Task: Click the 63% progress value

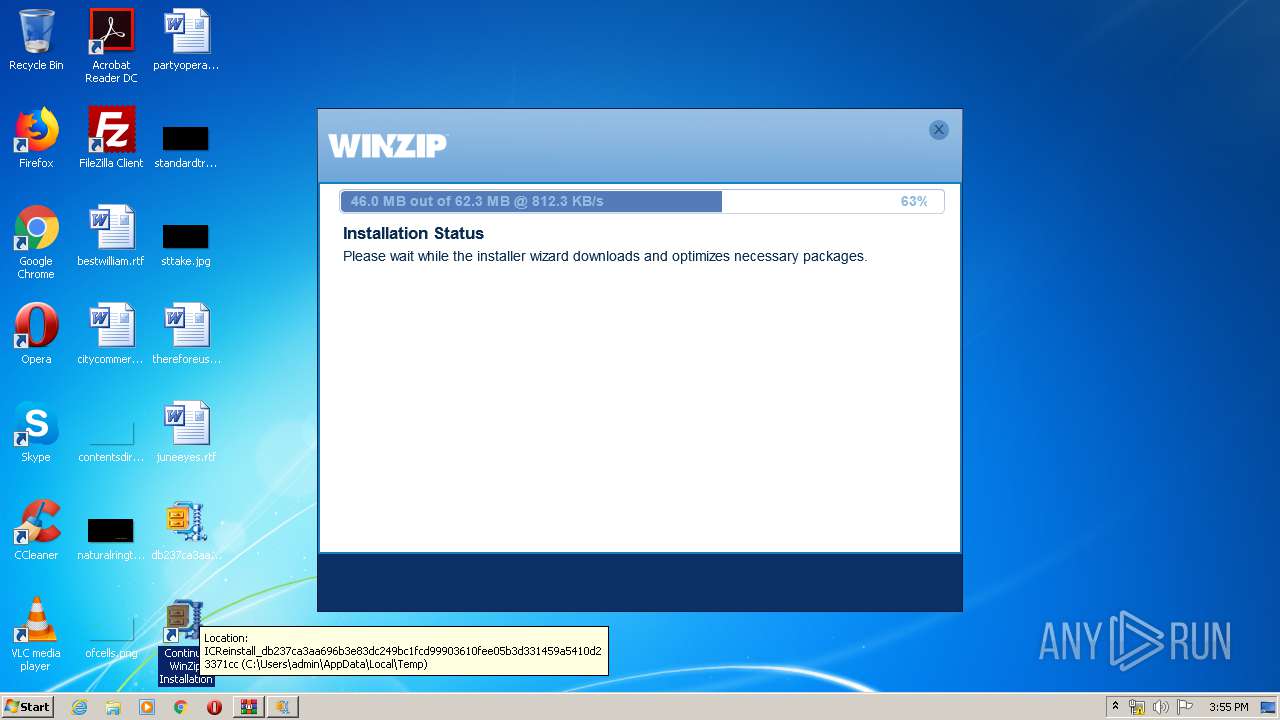Action: [x=914, y=201]
